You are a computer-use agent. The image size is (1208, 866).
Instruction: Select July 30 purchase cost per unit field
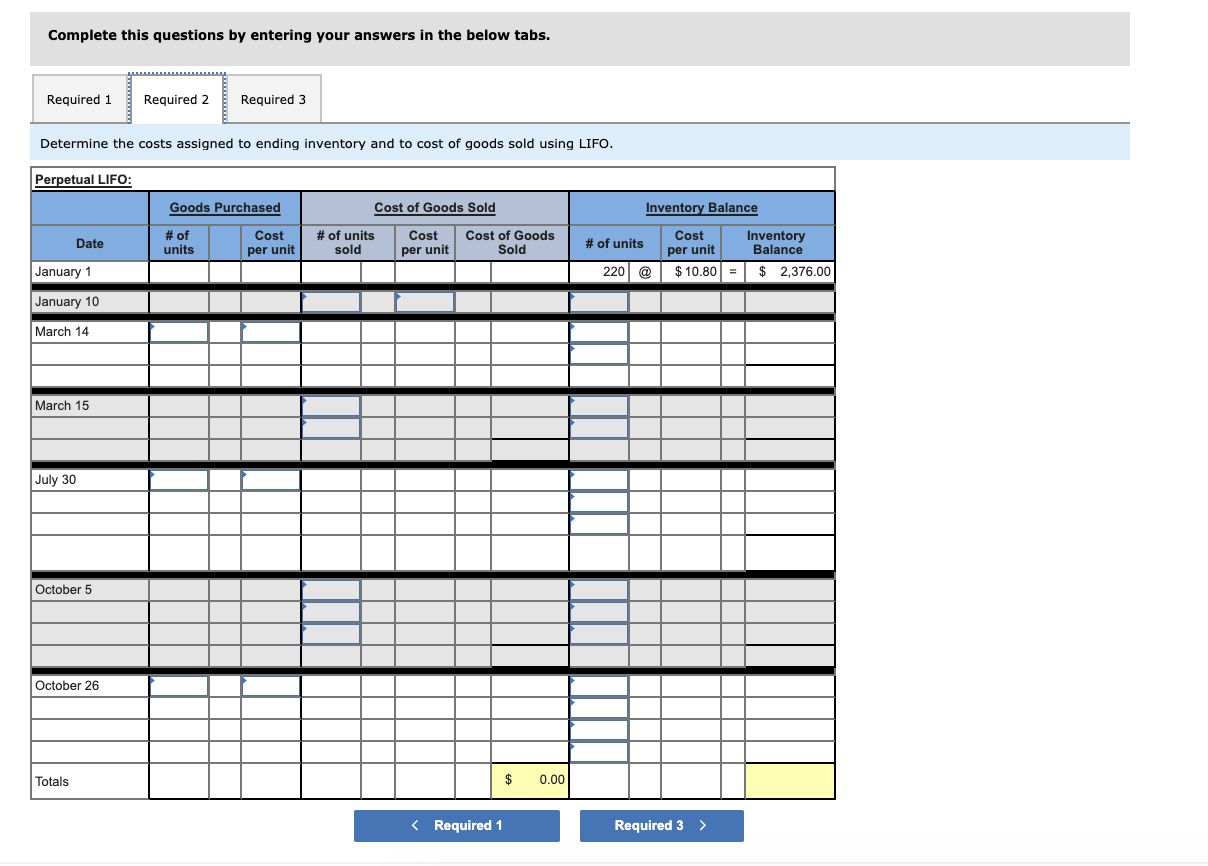pos(271,479)
